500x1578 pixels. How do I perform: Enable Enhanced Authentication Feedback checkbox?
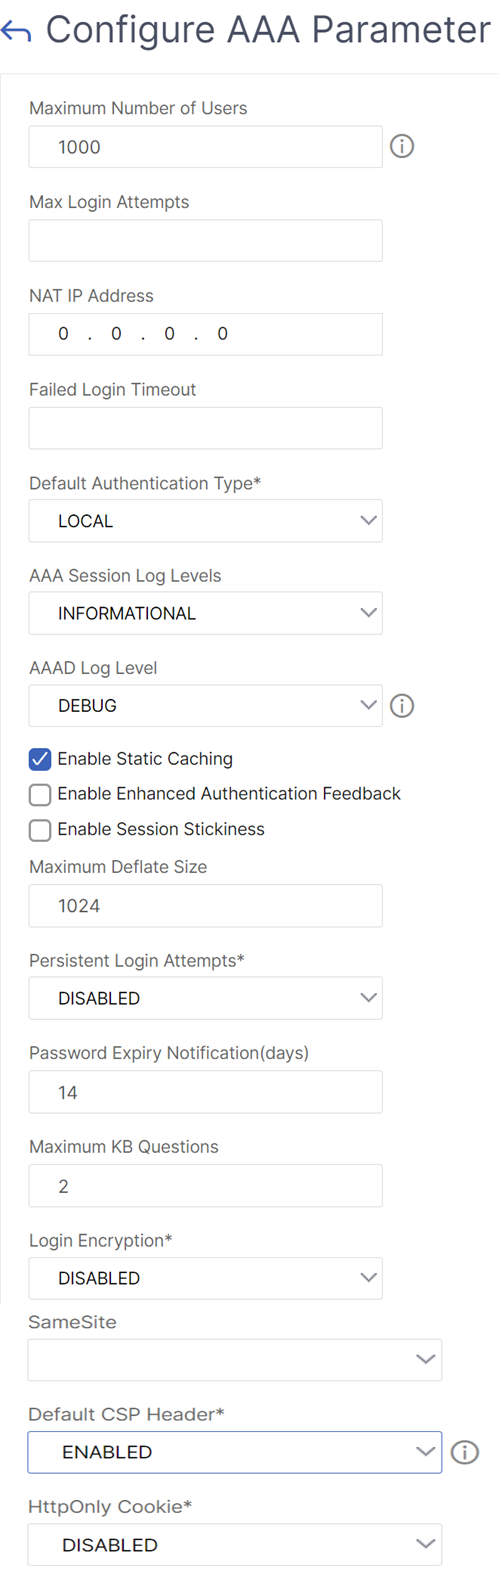[40, 794]
